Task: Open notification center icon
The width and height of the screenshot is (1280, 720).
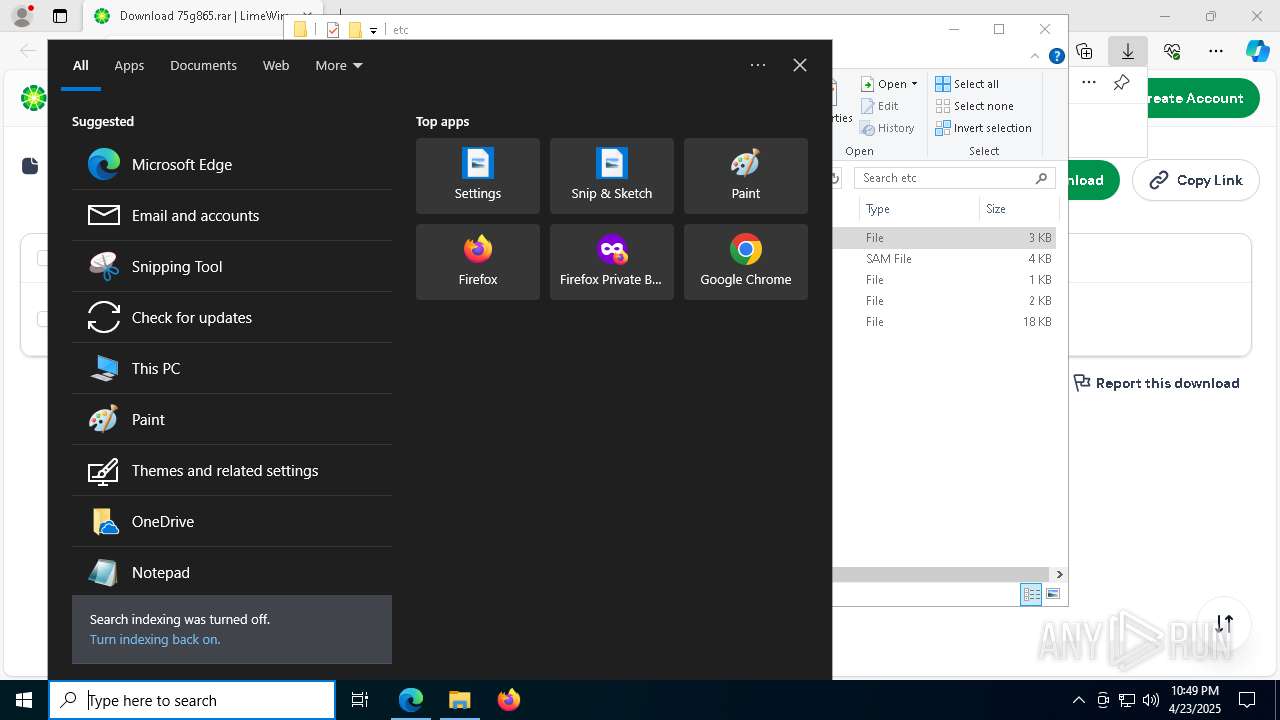Action: [1247, 700]
